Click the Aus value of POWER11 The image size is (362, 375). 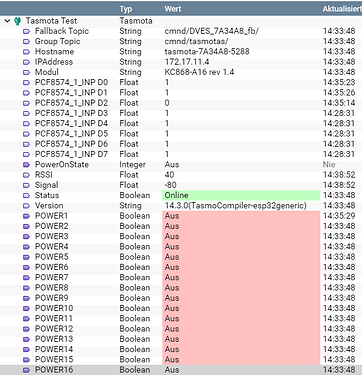click(172, 319)
